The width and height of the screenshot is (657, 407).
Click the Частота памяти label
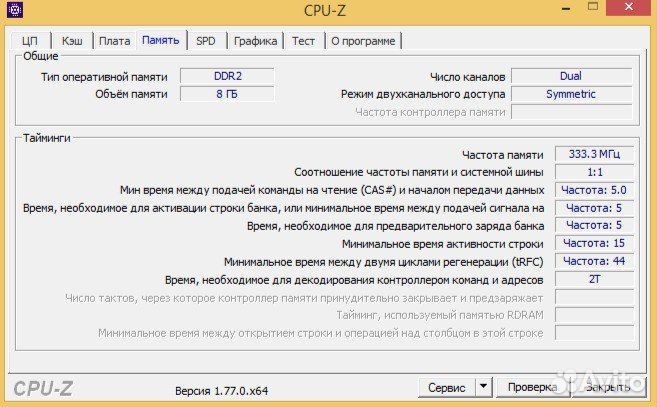[x=502, y=155]
